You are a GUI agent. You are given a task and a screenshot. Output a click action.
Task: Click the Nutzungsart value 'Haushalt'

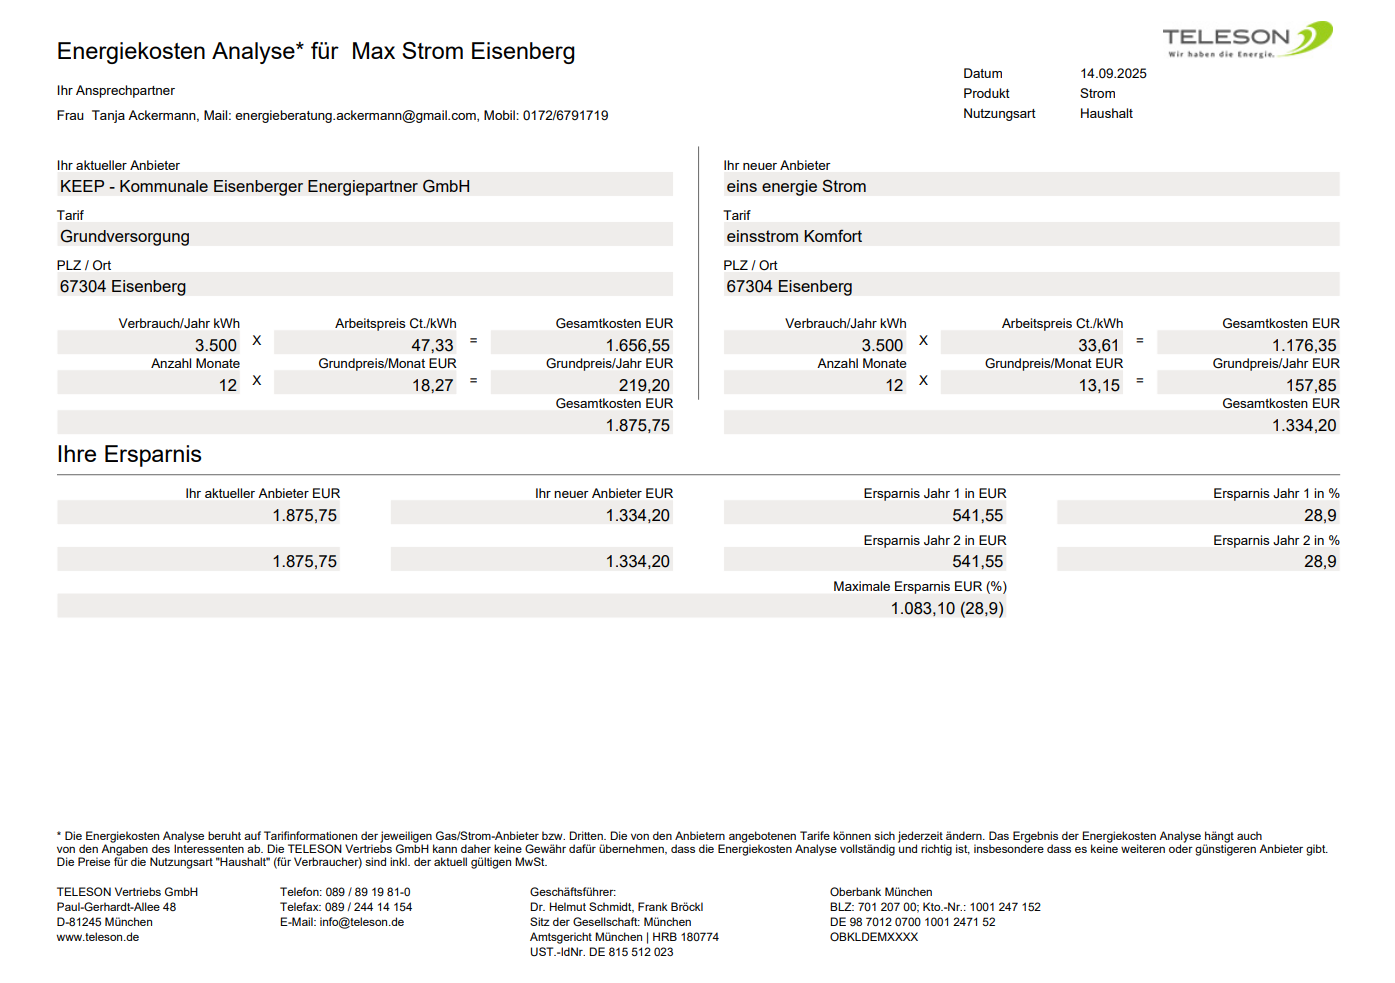[x=1106, y=114]
